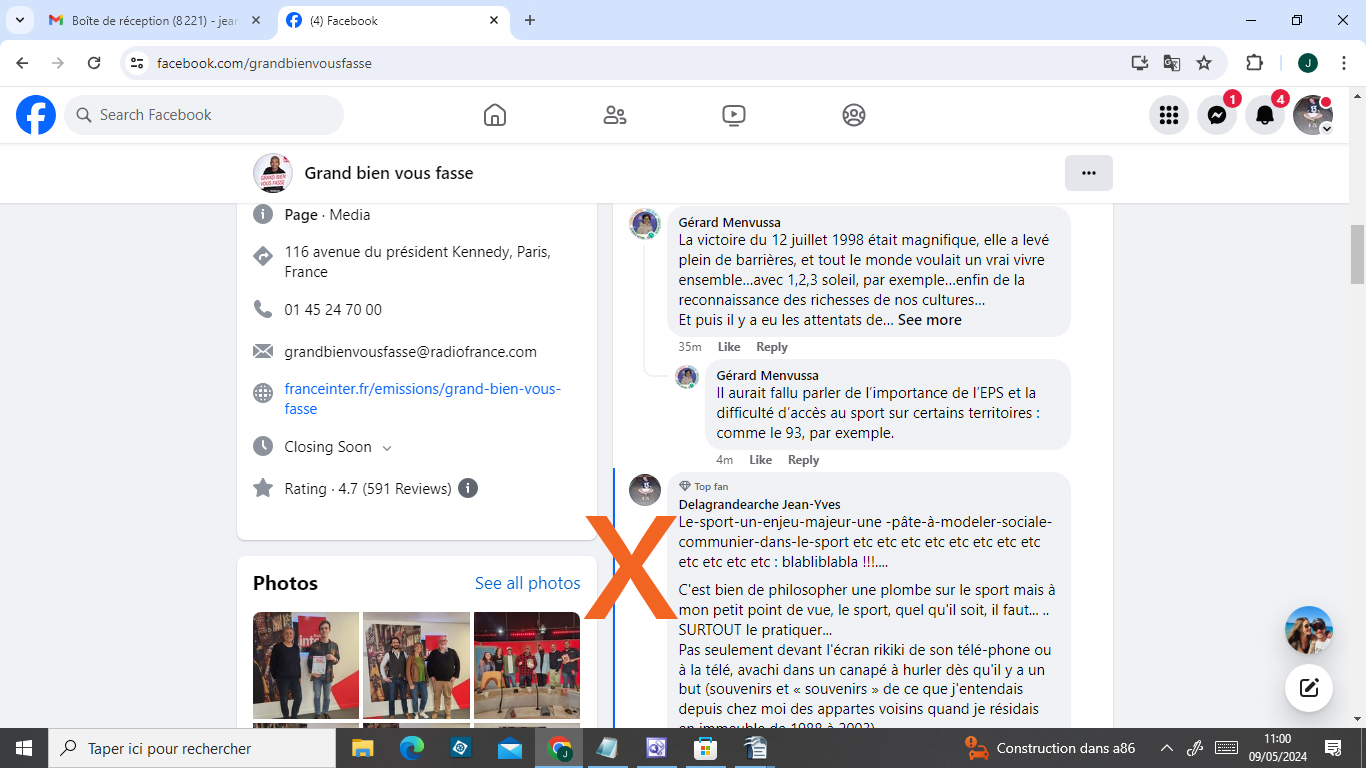Click the grandbienvousfasse@radiofrance.com email

tap(410, 352)
